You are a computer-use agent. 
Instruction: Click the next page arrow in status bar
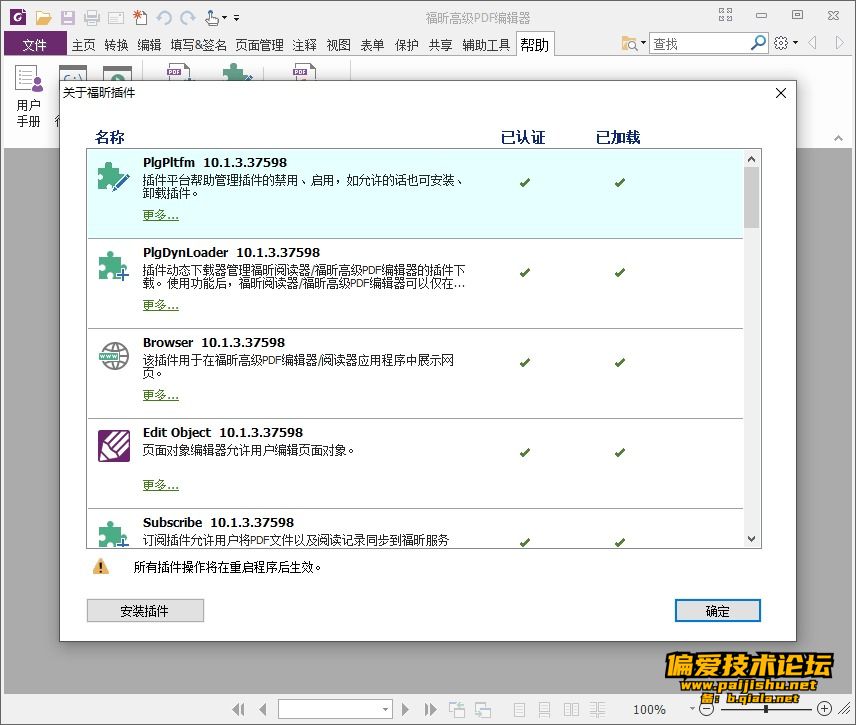pos(405,709)
